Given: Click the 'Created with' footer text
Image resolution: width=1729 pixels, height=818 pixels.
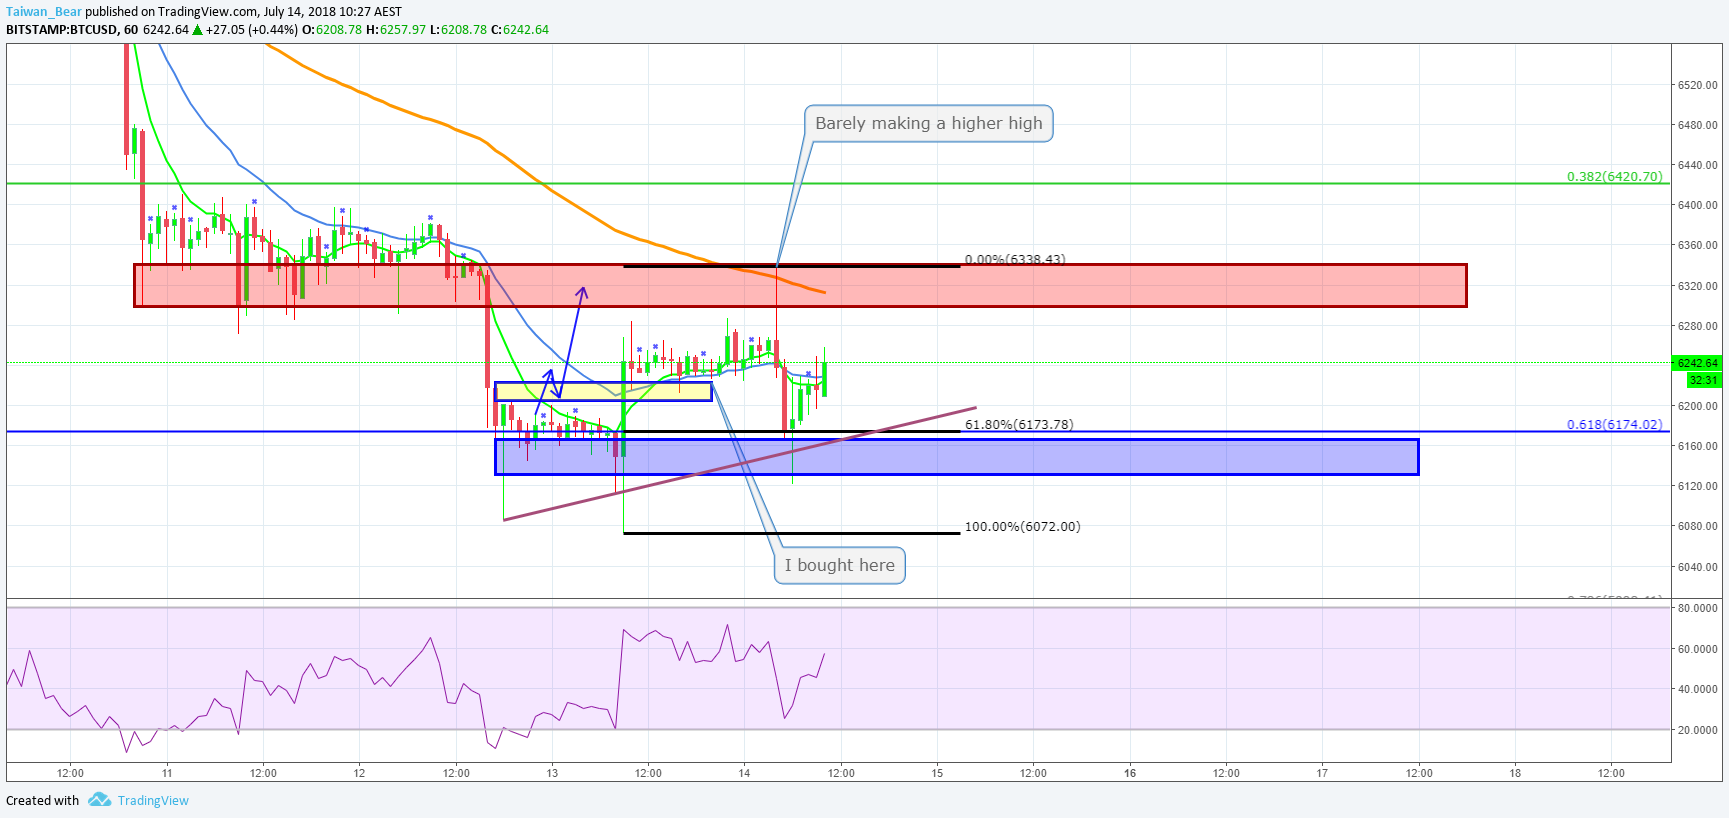Looking at the screenshot, I should 42,800.
